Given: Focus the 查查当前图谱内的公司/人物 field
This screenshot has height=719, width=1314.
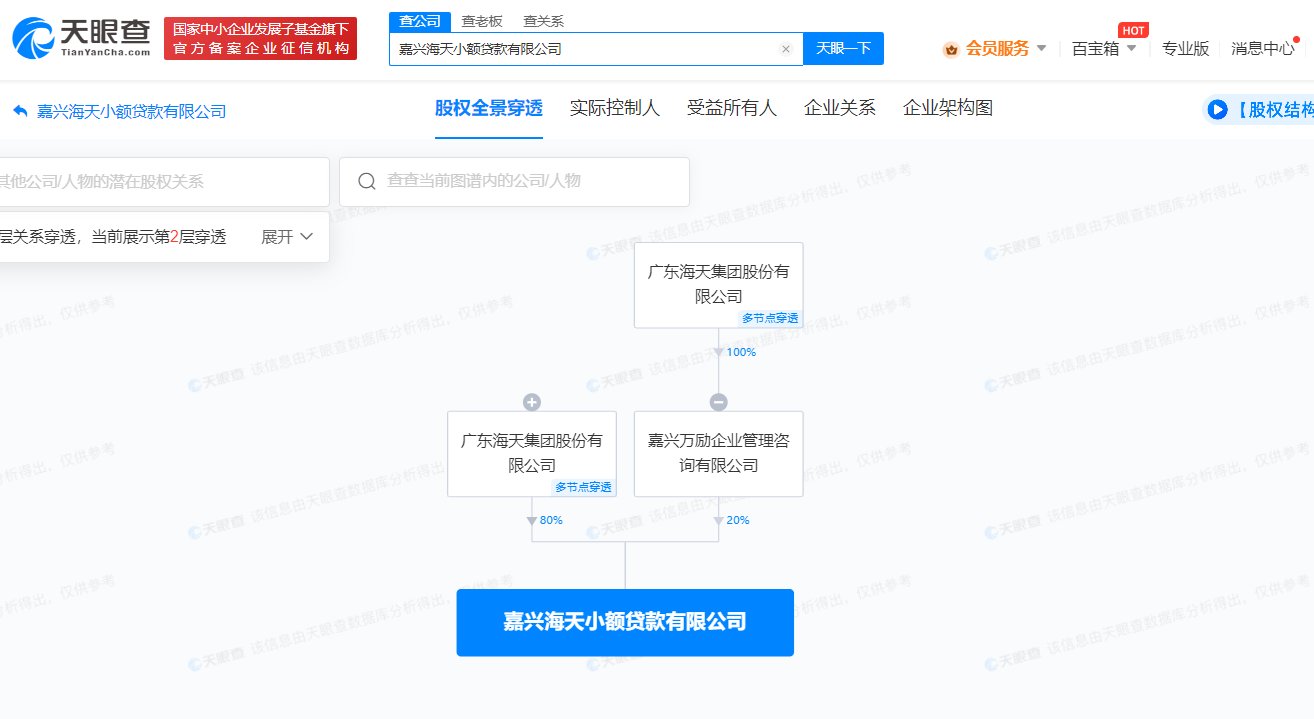Looking at the screenshot, I should click(x=514, y=182).
